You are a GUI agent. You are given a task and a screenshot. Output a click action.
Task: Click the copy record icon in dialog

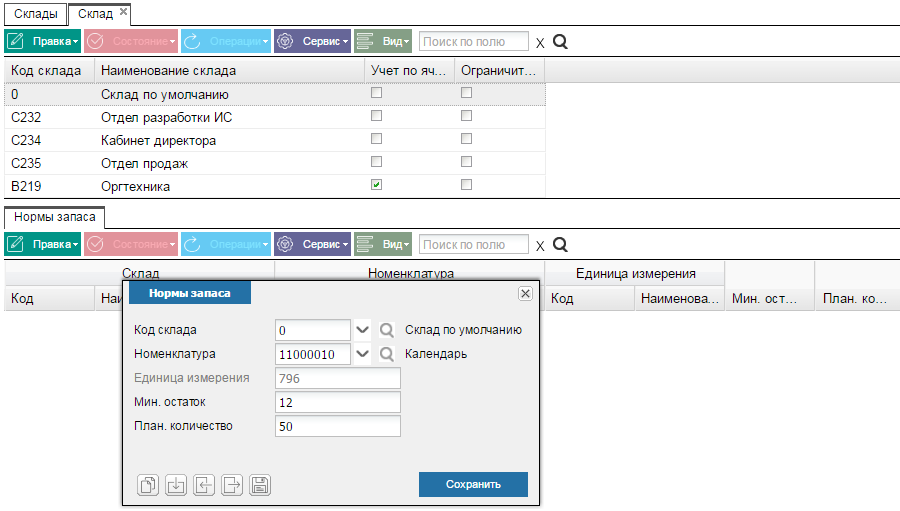point(148,485)
